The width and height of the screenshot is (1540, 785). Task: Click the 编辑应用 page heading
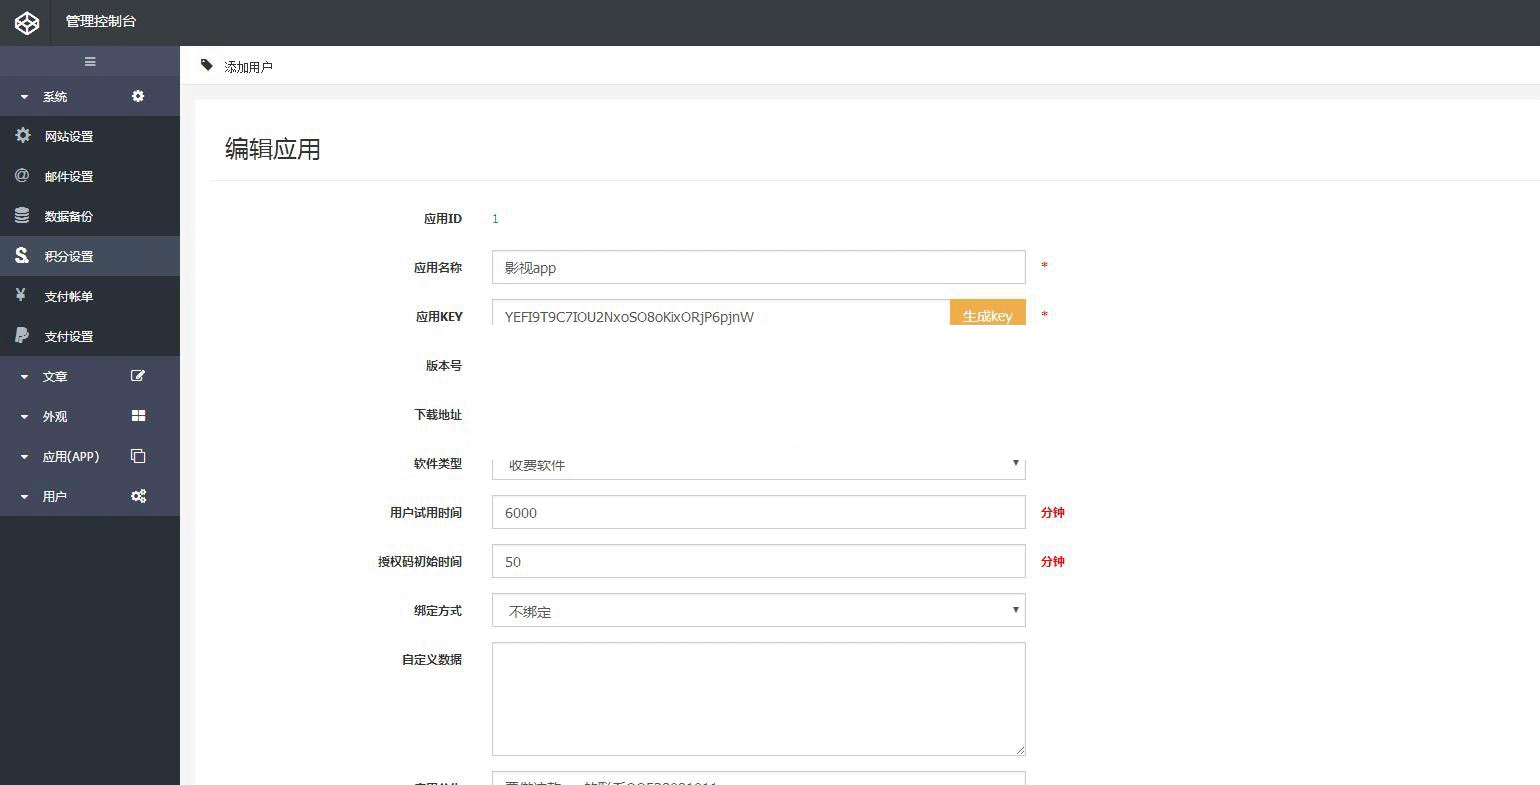click(273, 149)
